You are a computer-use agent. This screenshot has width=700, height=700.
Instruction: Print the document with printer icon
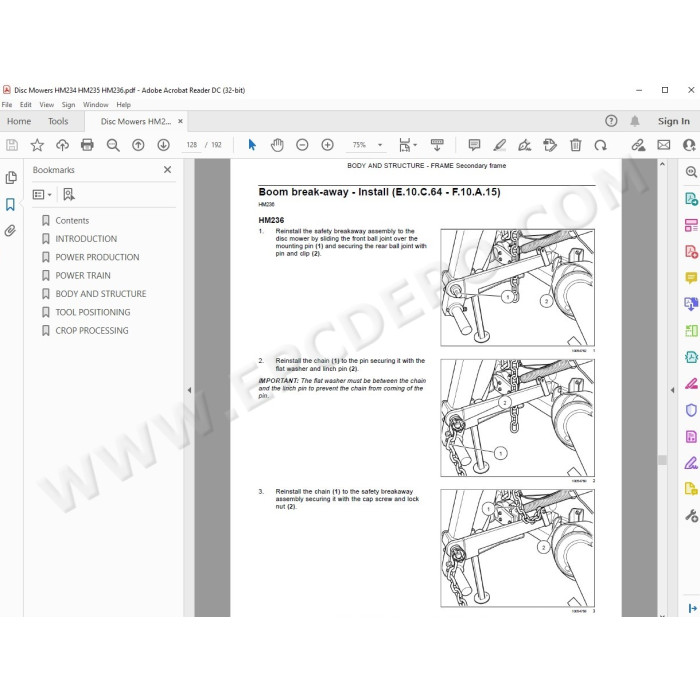[x=87, y=145]
